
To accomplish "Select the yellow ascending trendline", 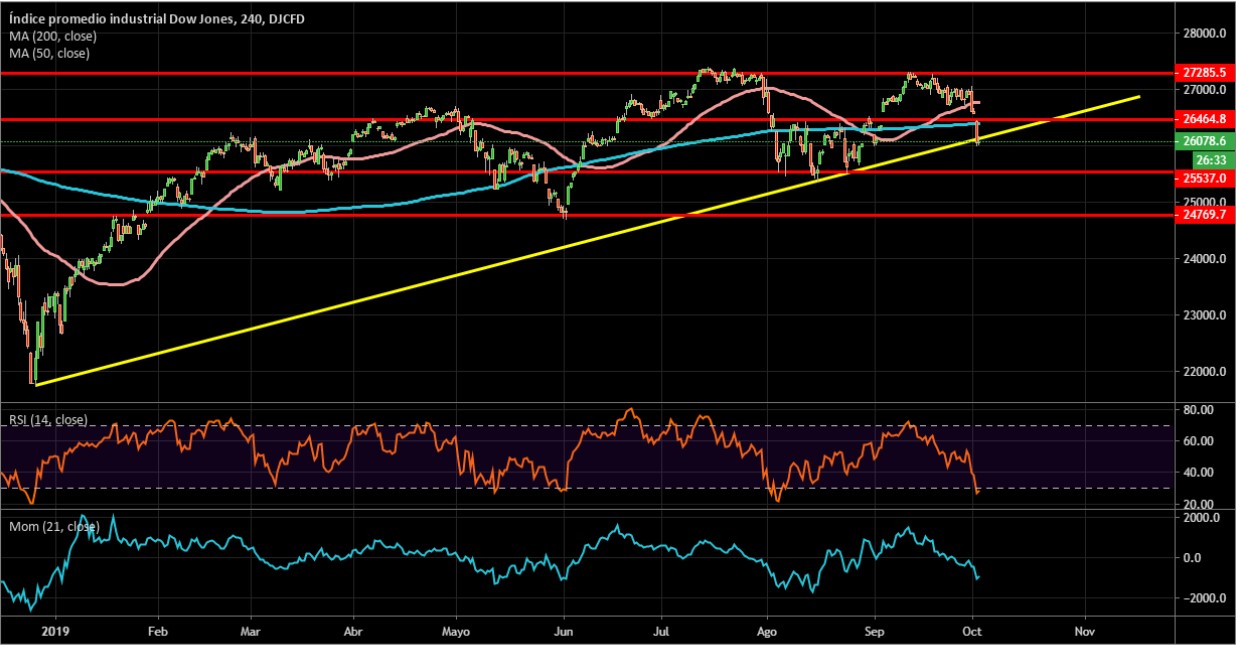I will tap(587, 241).
